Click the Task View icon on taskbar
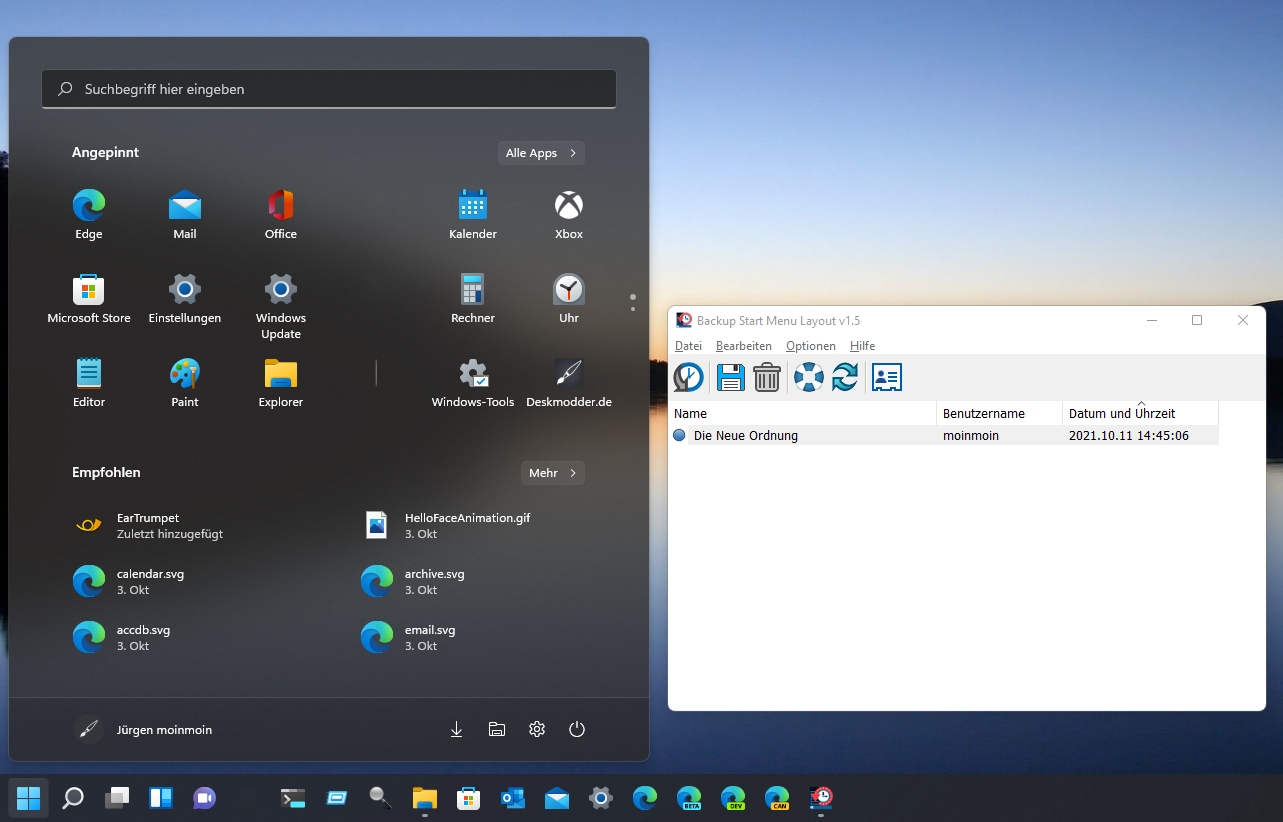 [117, 798]
